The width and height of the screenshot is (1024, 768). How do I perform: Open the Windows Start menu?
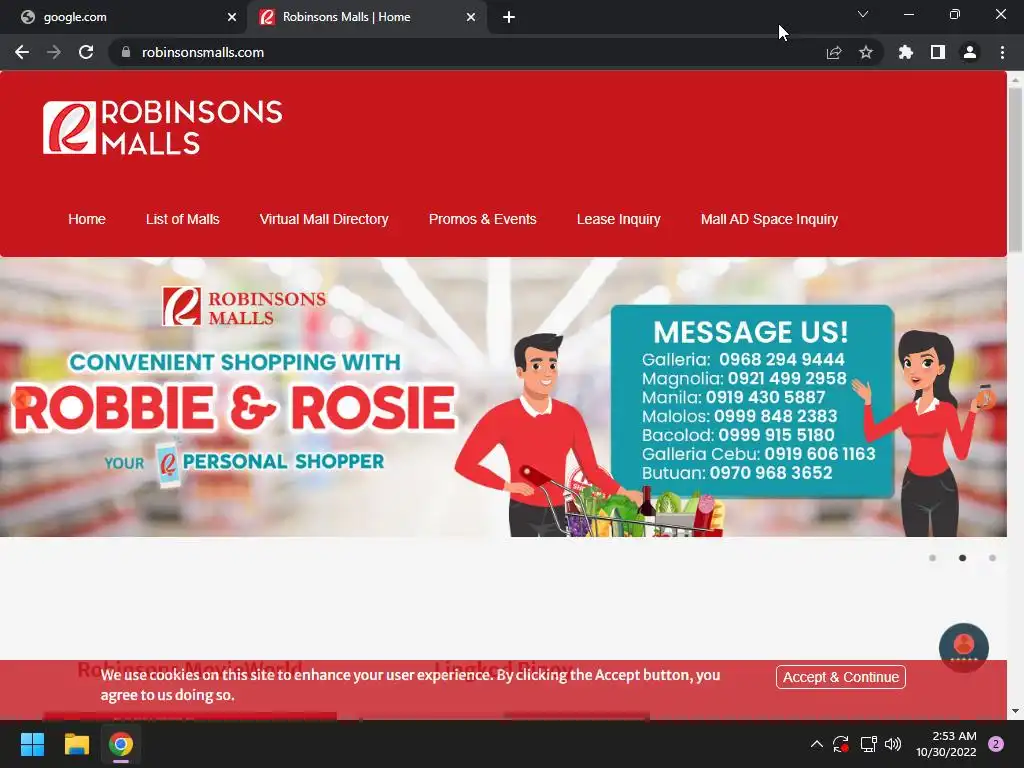[x=32, y=744]
